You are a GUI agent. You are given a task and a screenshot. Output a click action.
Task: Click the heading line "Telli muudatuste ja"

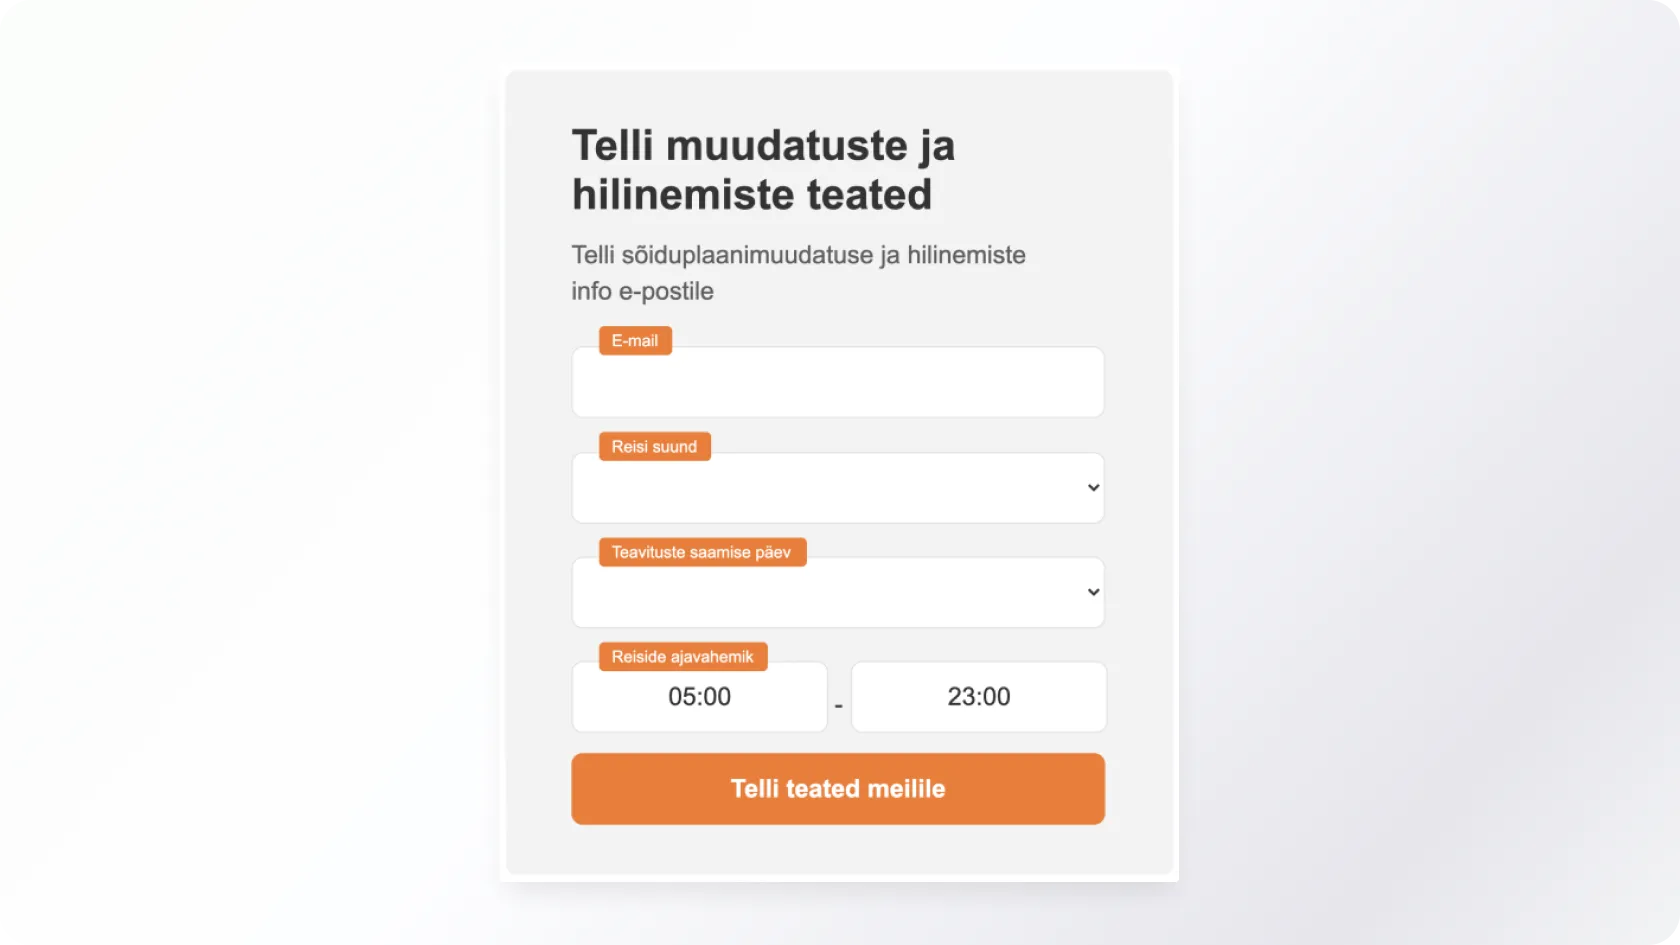coord(763,146)
